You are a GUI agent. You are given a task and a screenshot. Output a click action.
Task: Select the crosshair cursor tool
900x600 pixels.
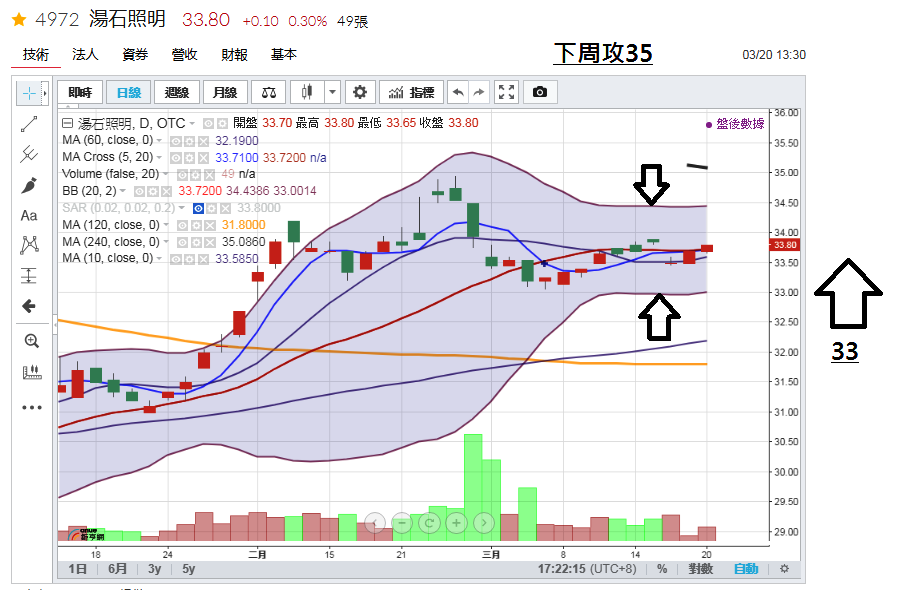pyautogui.click(x=29, y=93)
